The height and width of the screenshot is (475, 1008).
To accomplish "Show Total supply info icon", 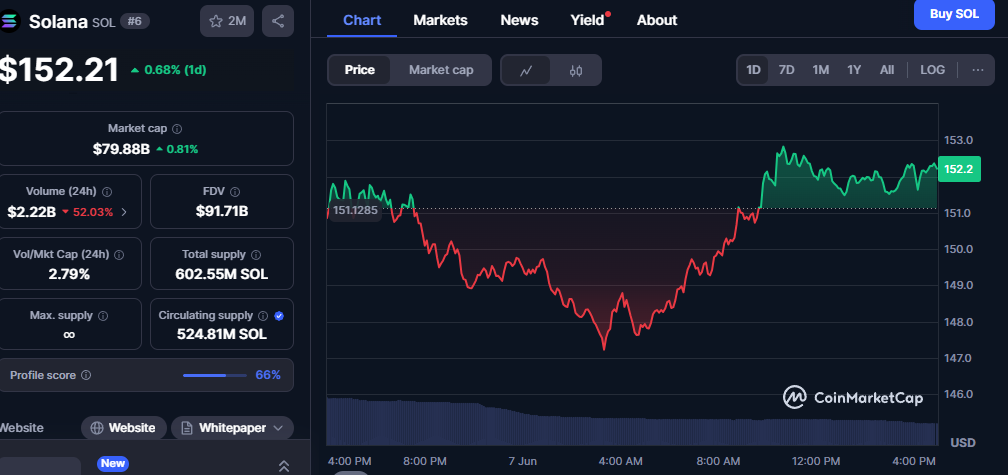I will point(256,255).
